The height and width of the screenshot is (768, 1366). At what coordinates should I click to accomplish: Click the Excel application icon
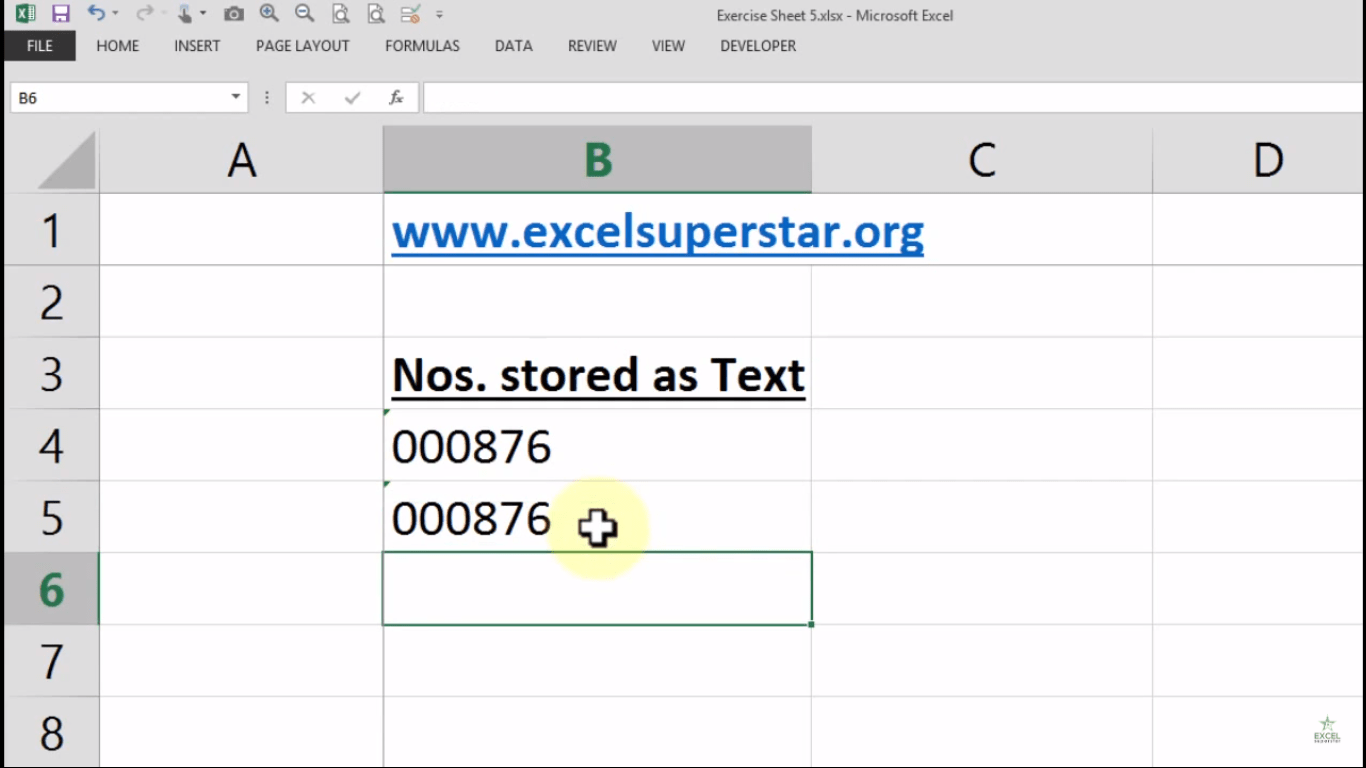[x=26, y=14]
